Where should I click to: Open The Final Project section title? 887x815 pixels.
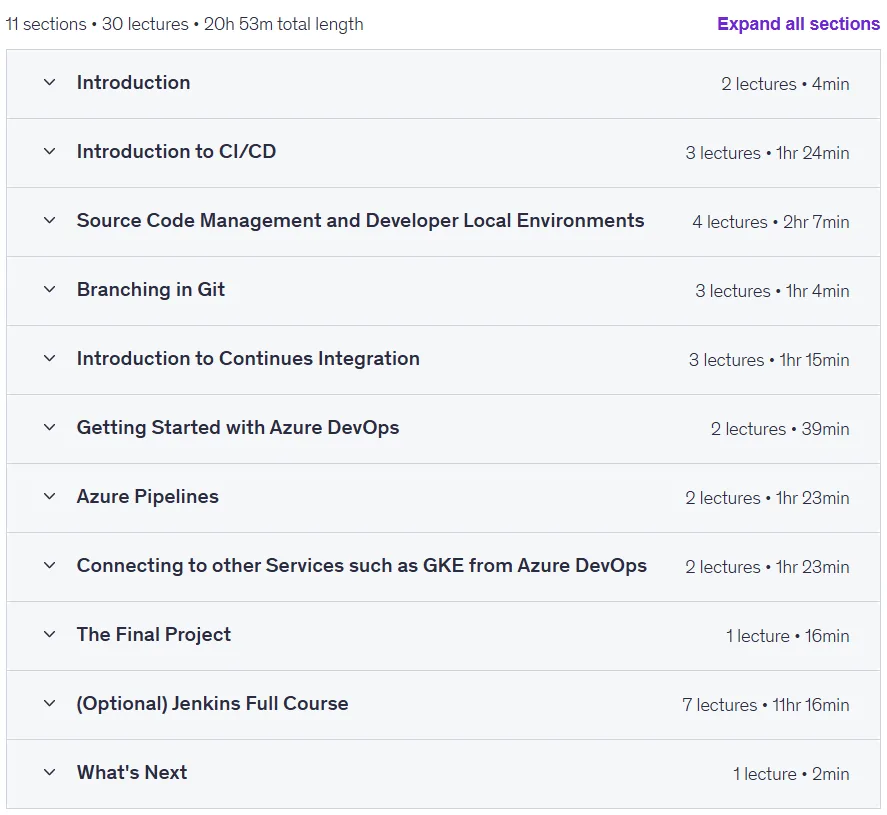(154, 635)
